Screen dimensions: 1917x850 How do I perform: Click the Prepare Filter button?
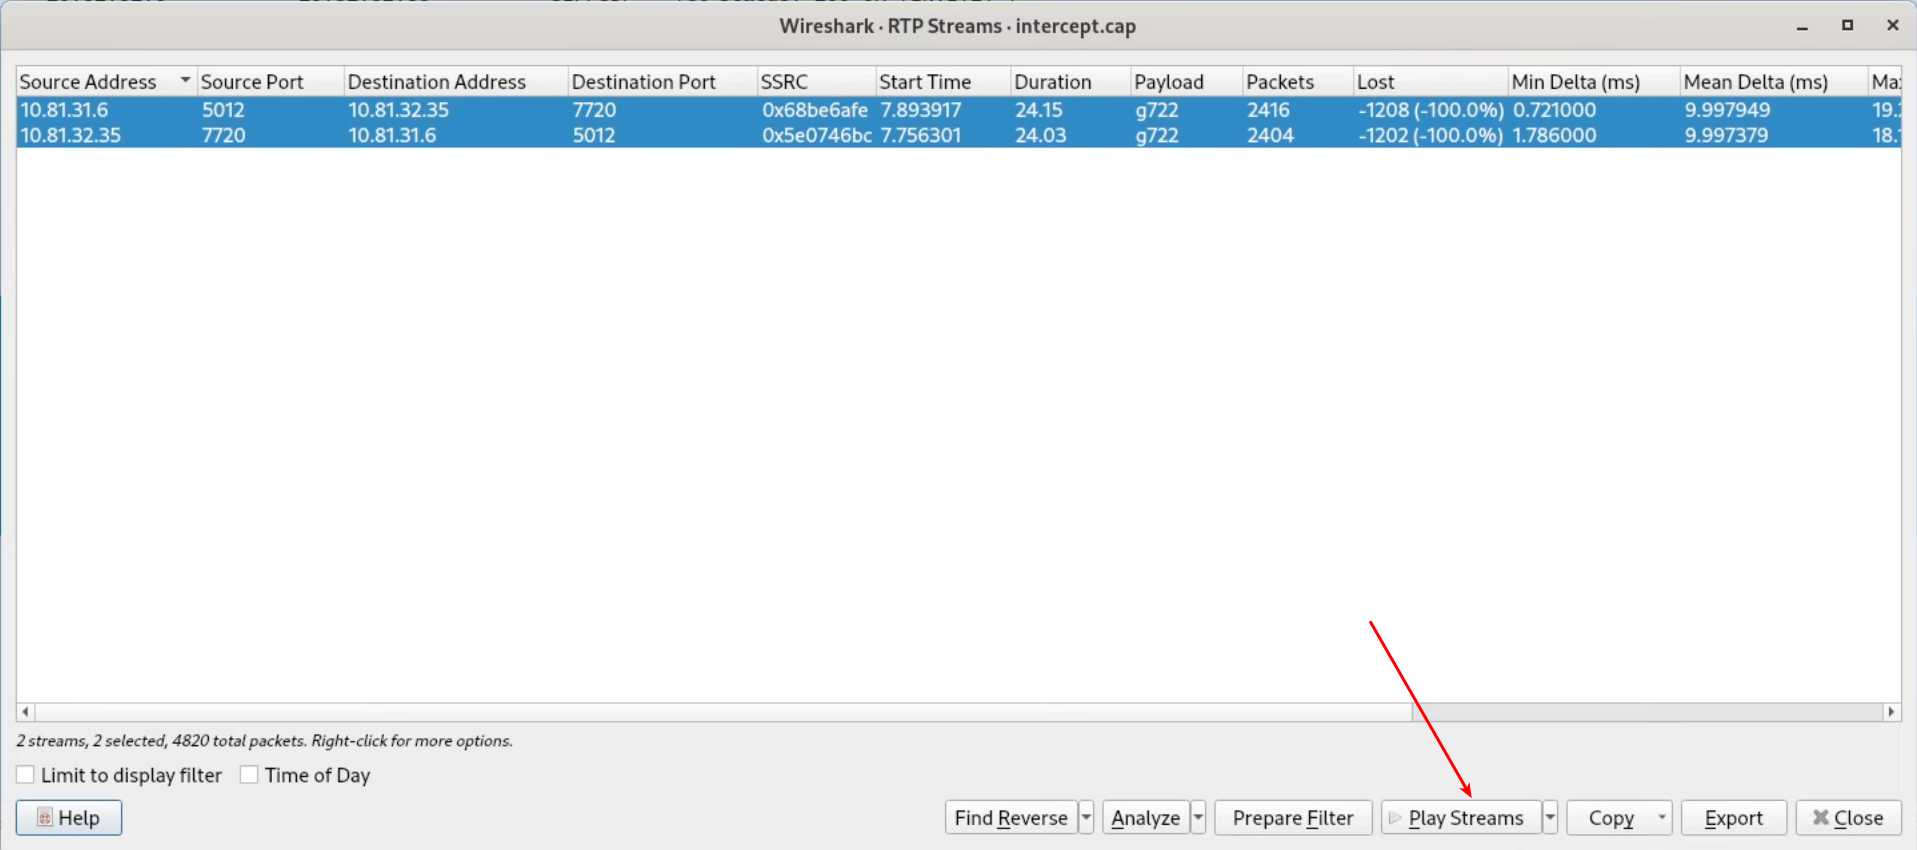(x=1293, y=818)
